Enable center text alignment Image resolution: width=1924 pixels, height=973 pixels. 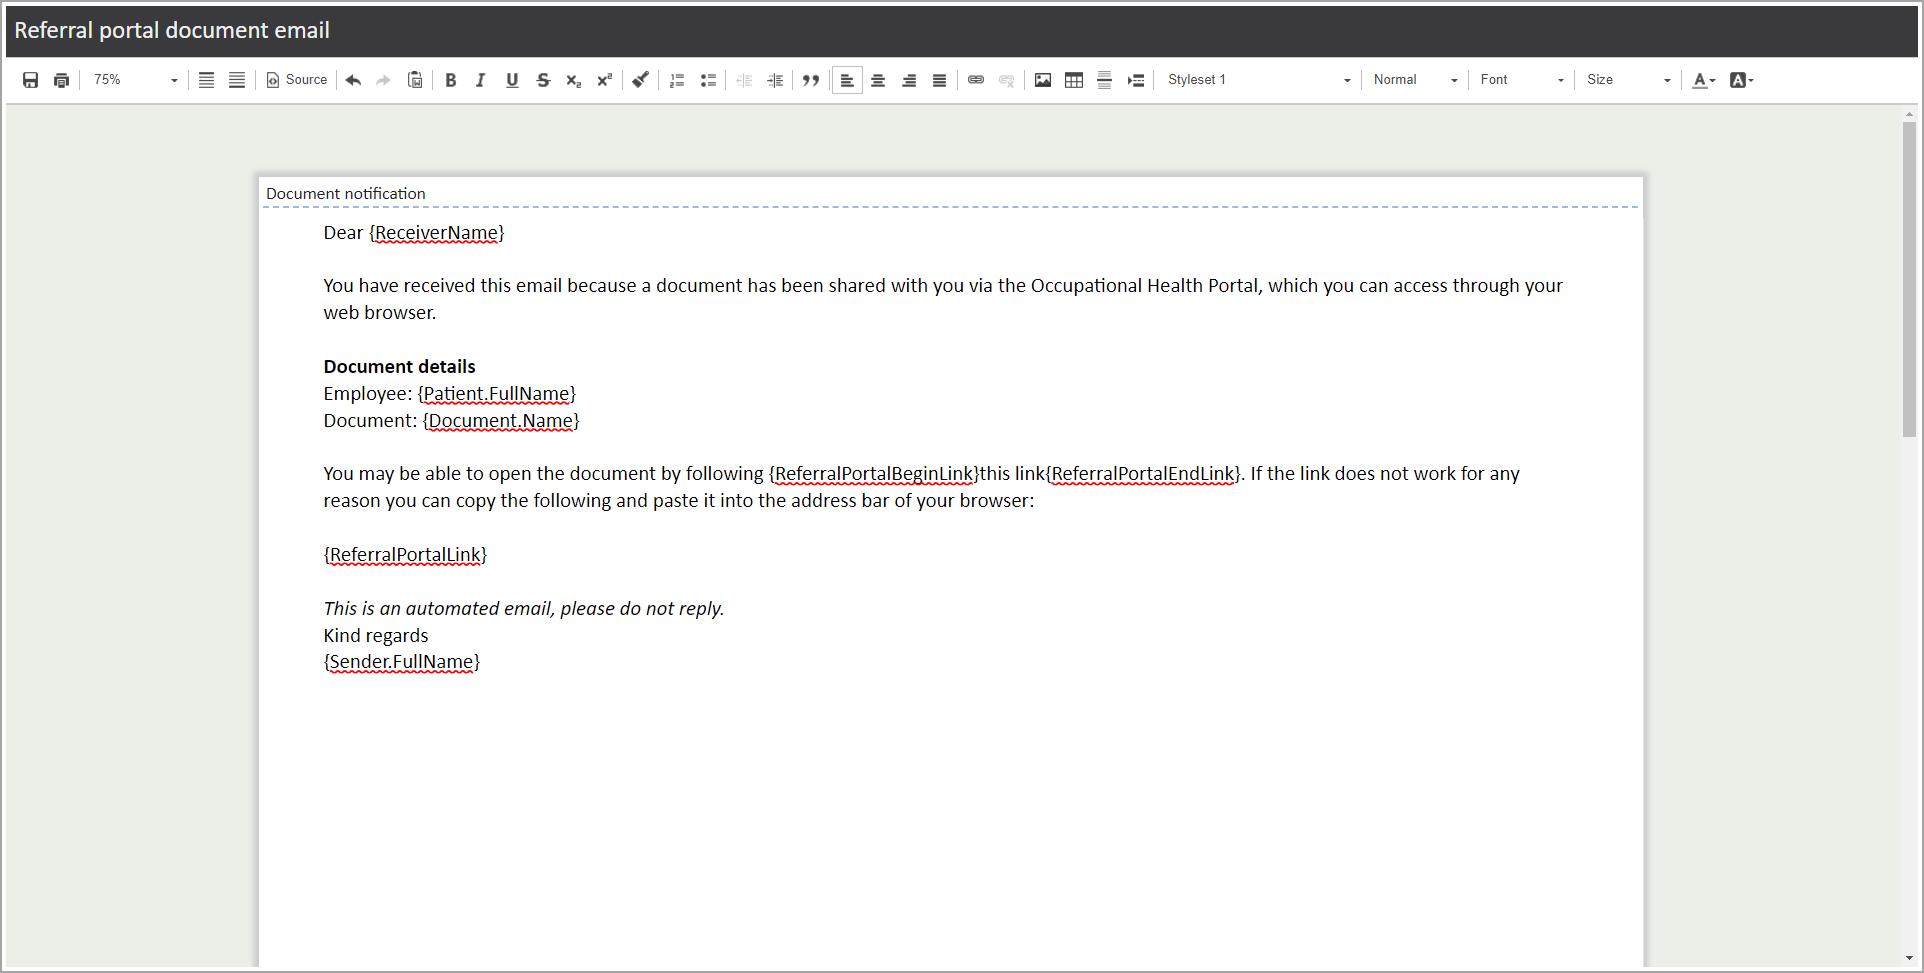pyautogui.click(x=878, y=80)
